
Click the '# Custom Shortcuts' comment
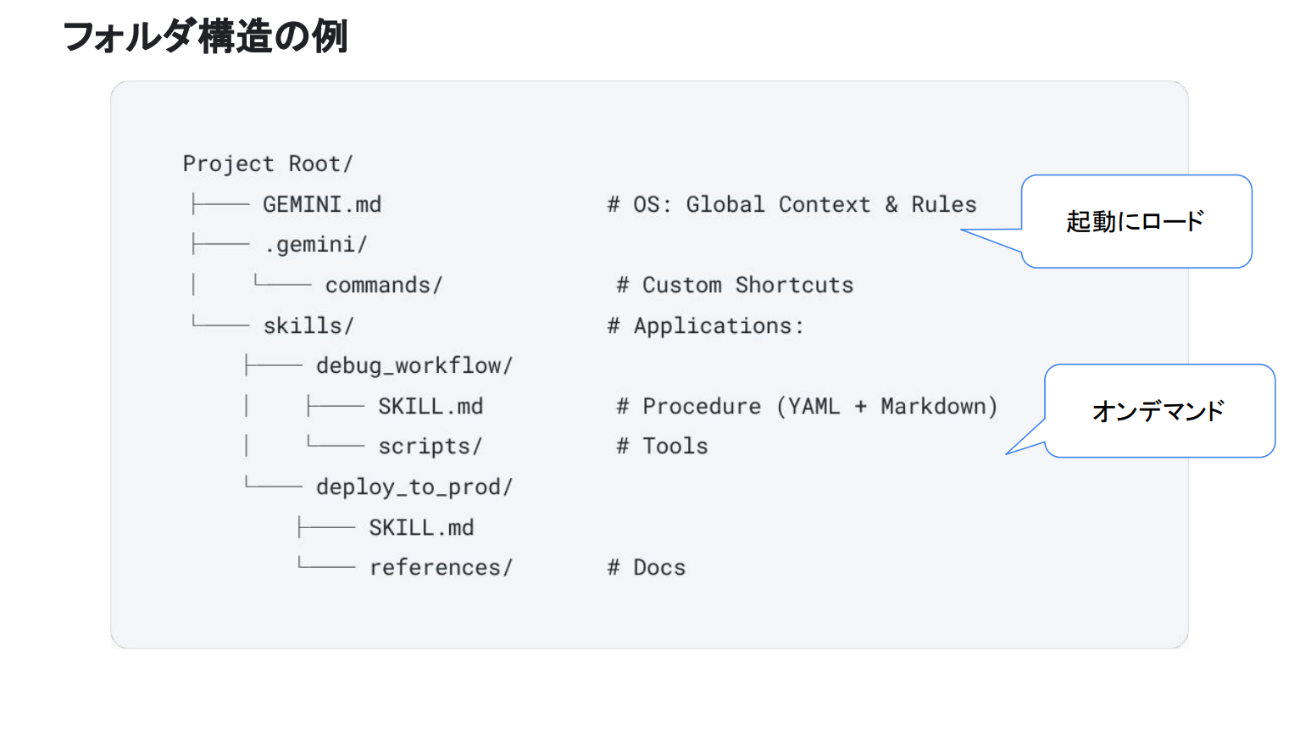735,285
